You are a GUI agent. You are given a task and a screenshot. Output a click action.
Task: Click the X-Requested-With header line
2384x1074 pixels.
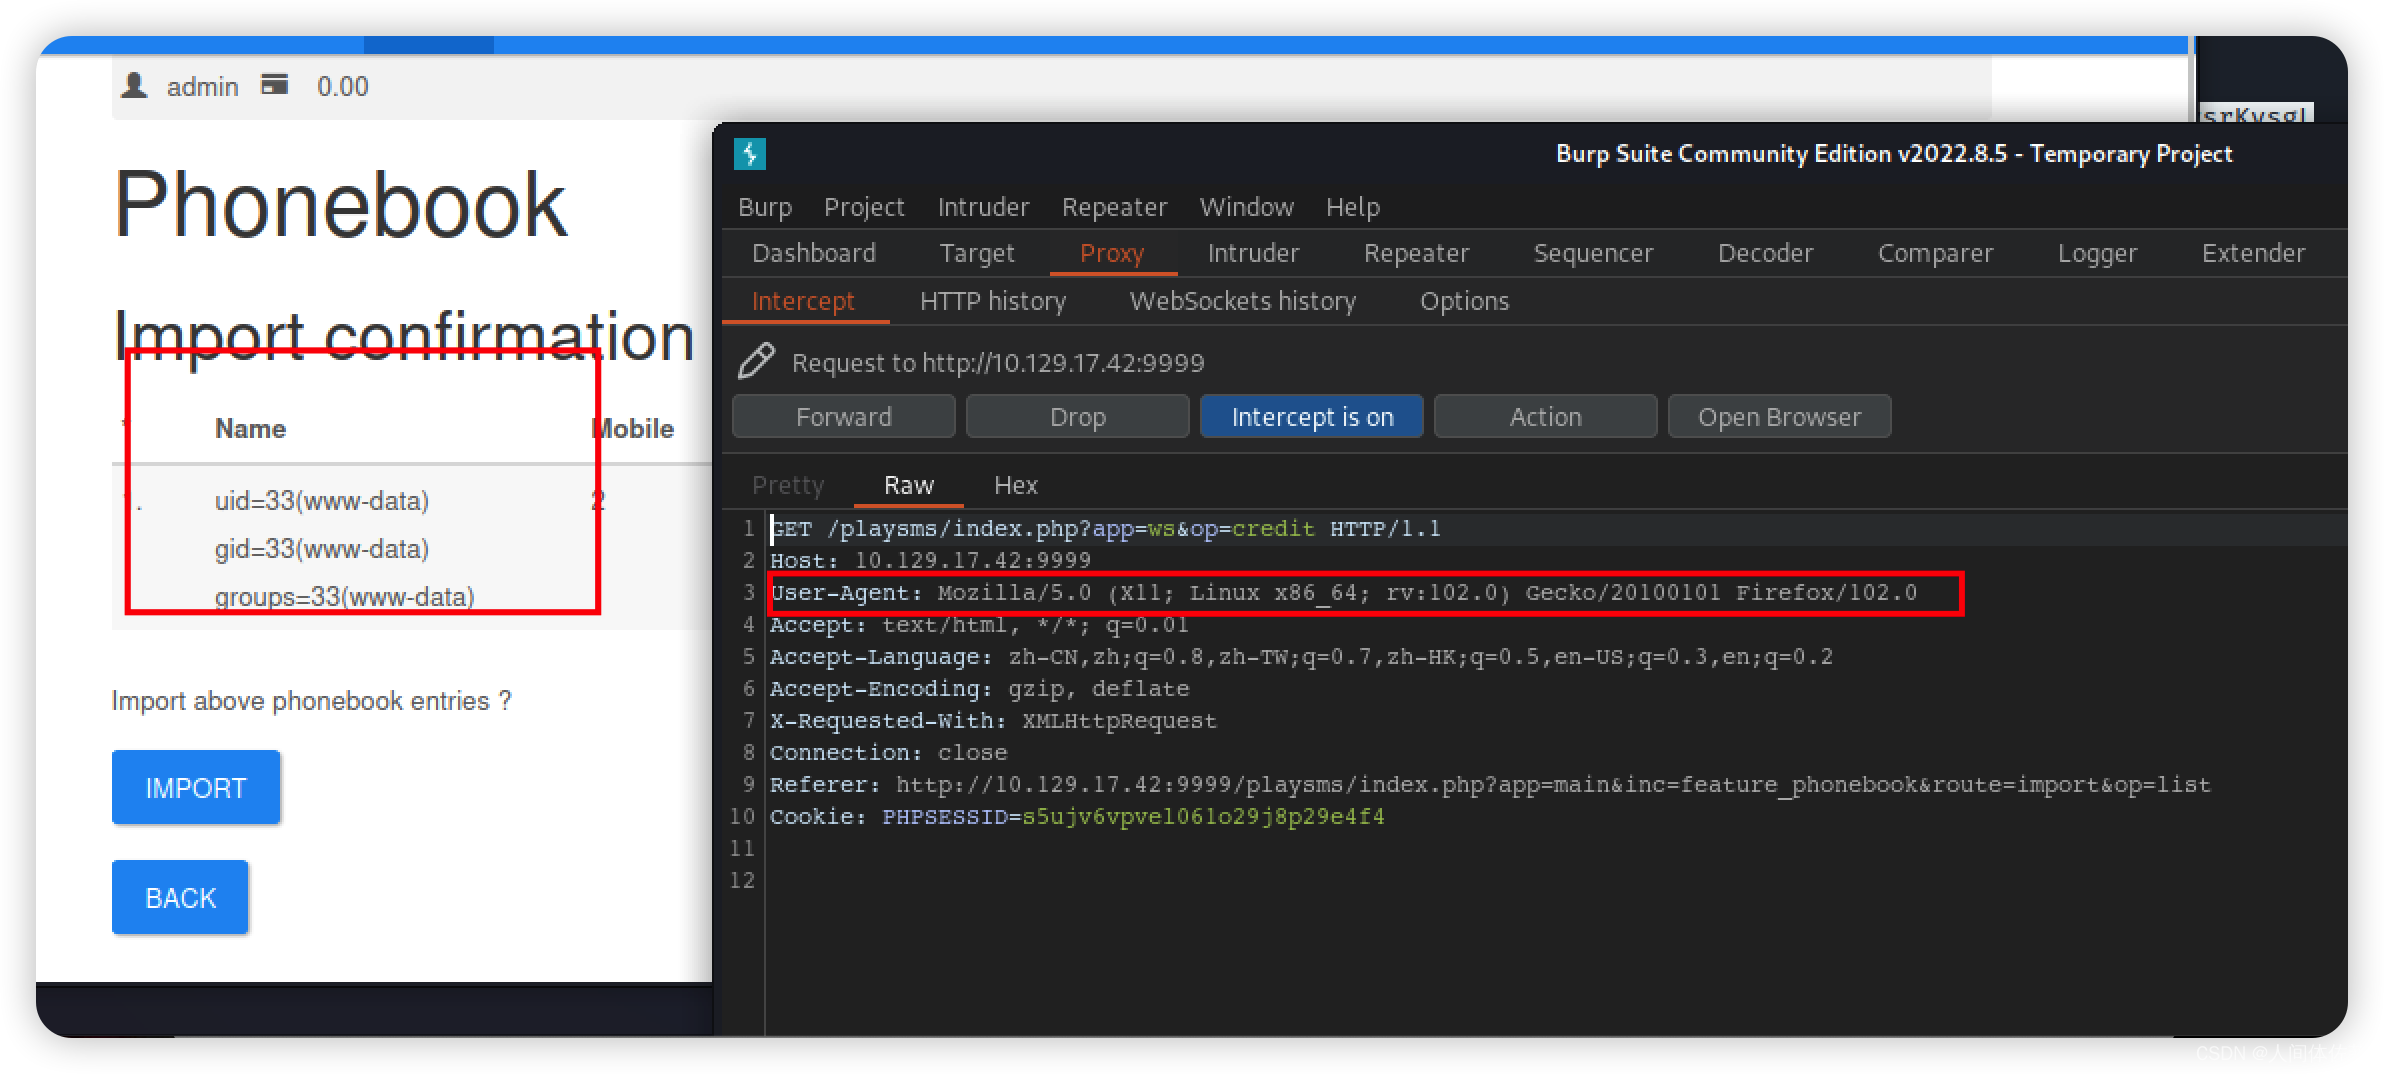(993, 720)
